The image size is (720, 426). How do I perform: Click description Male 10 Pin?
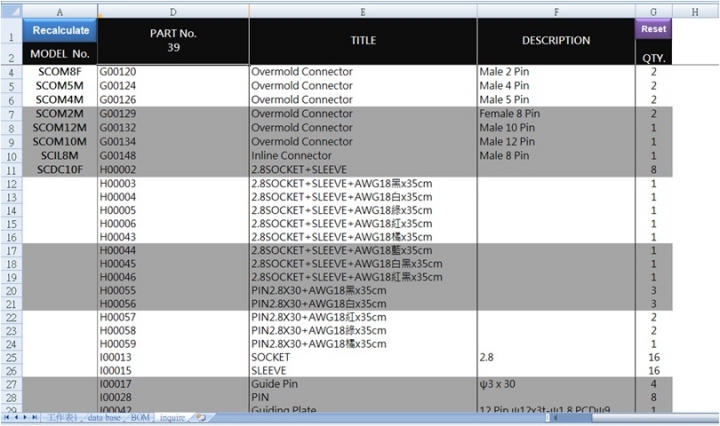[556, 128]
